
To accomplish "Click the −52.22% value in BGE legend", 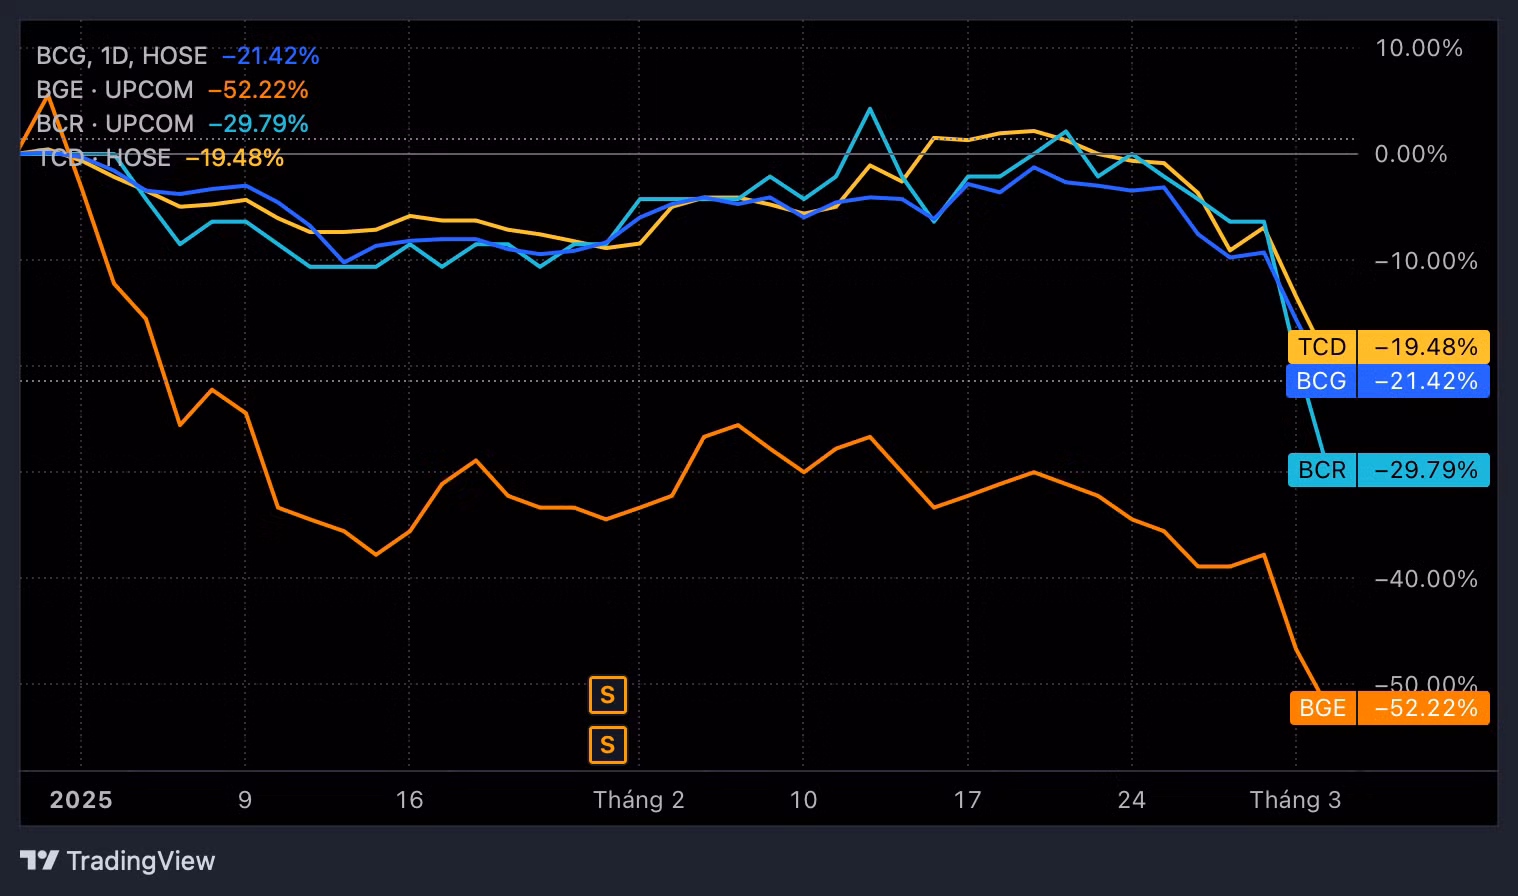I will click(258, 90).
